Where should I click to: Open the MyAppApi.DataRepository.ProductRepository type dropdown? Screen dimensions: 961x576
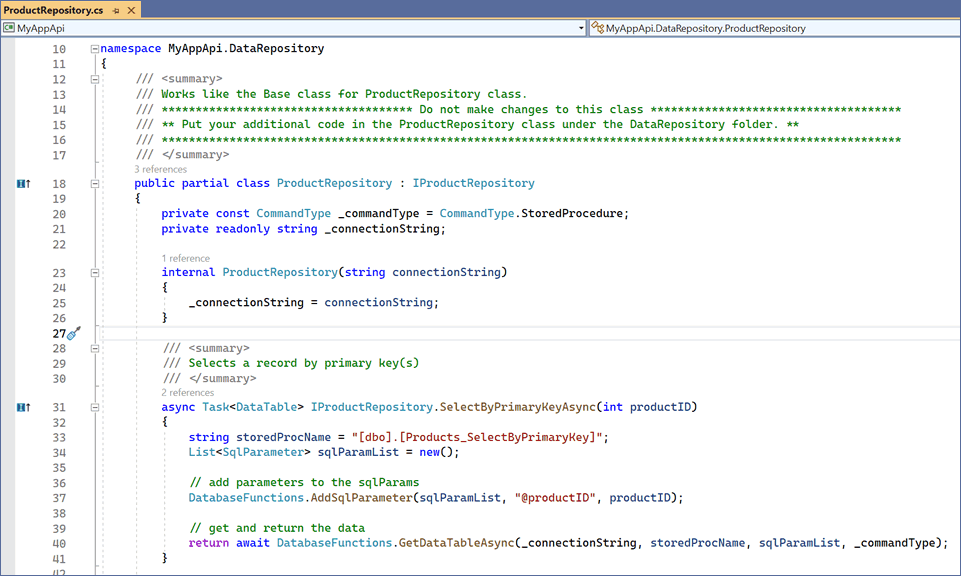tap(775, 28)
